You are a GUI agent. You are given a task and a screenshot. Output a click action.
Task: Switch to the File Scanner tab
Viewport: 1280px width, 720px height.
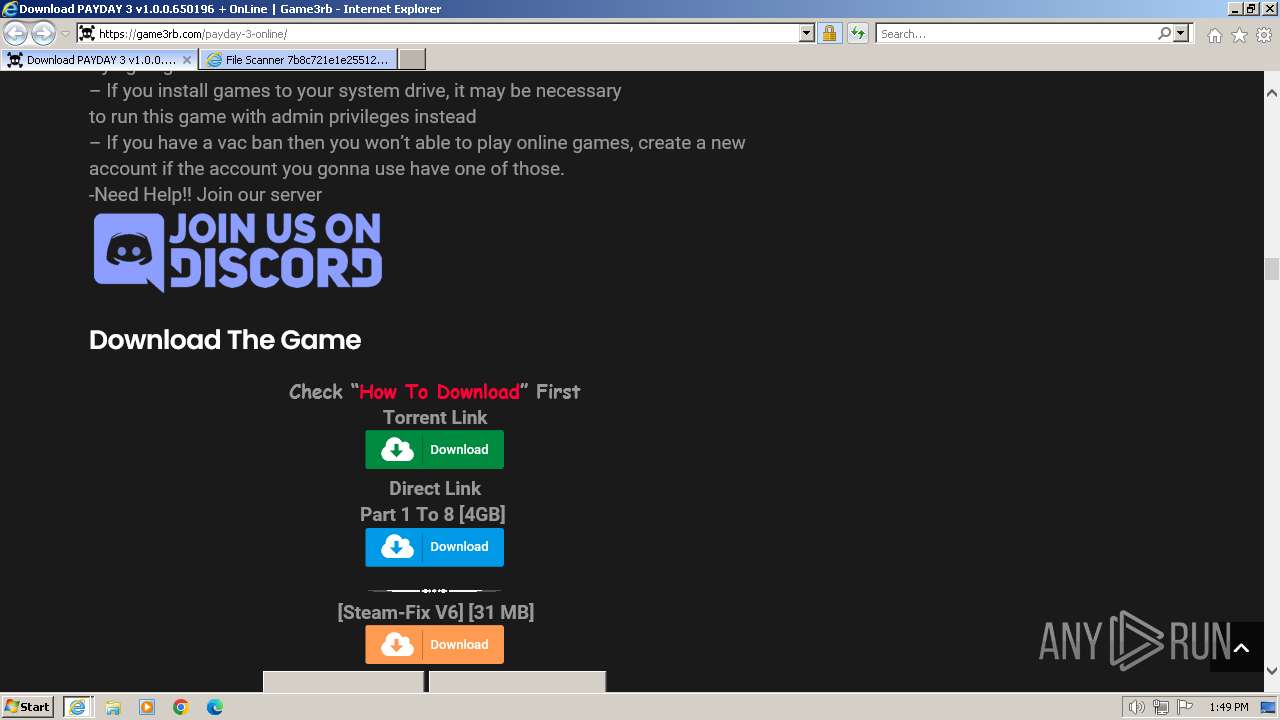(298, 59)
